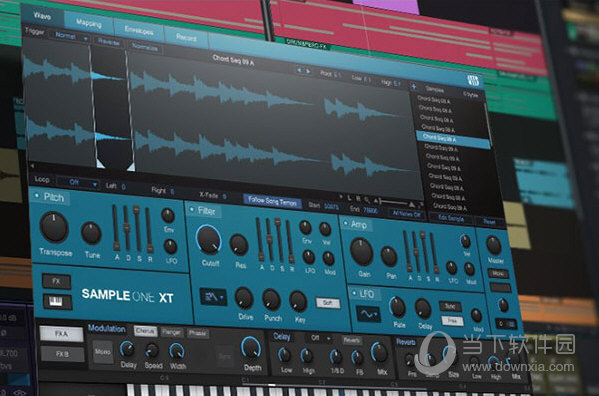
Task: Click the L channel icon under the waveform
Action: tap(350, 198)
